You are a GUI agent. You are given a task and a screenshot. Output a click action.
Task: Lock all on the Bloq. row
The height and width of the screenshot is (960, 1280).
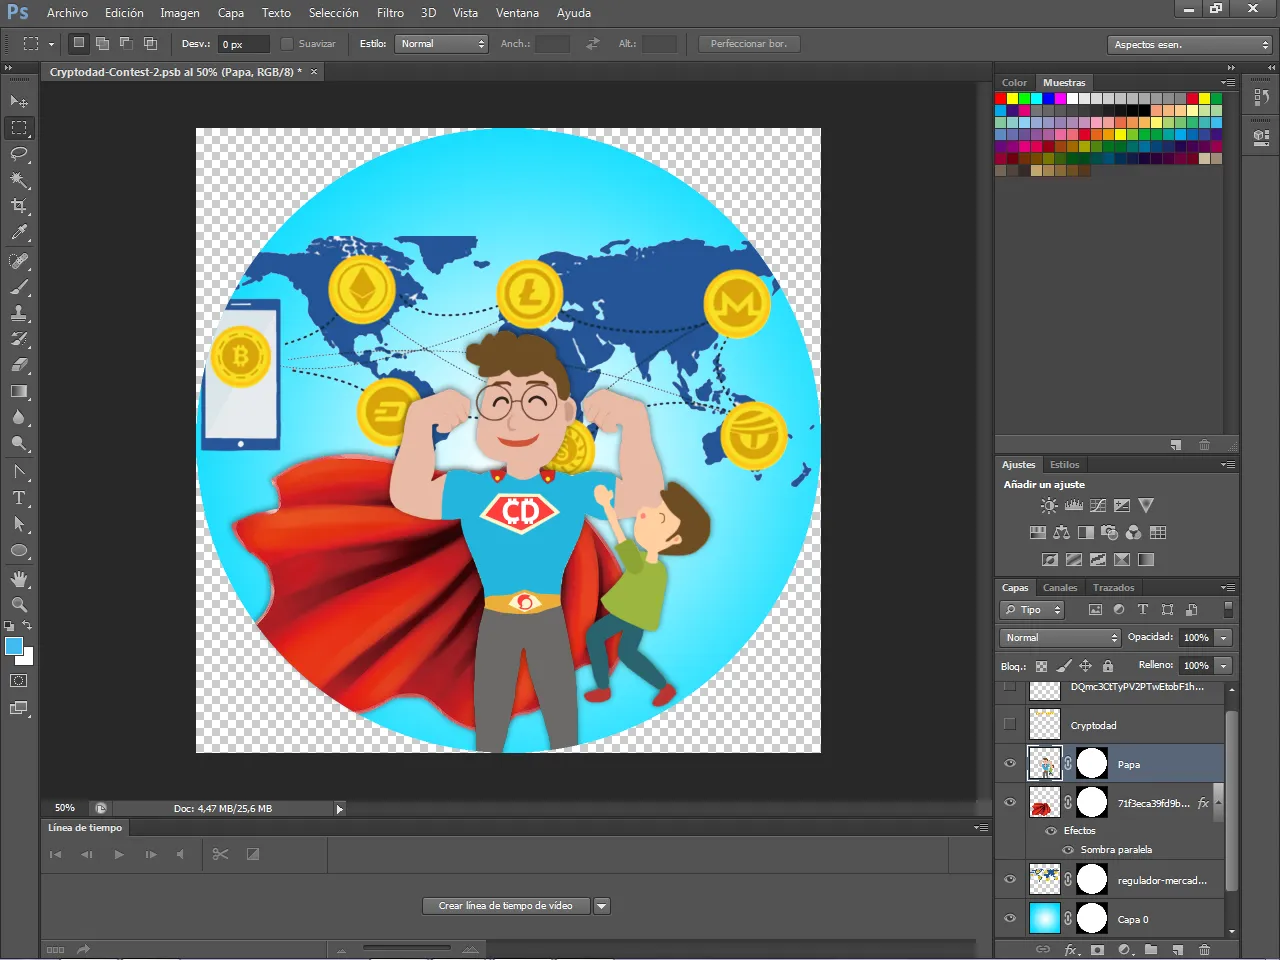pos(1108,666)
